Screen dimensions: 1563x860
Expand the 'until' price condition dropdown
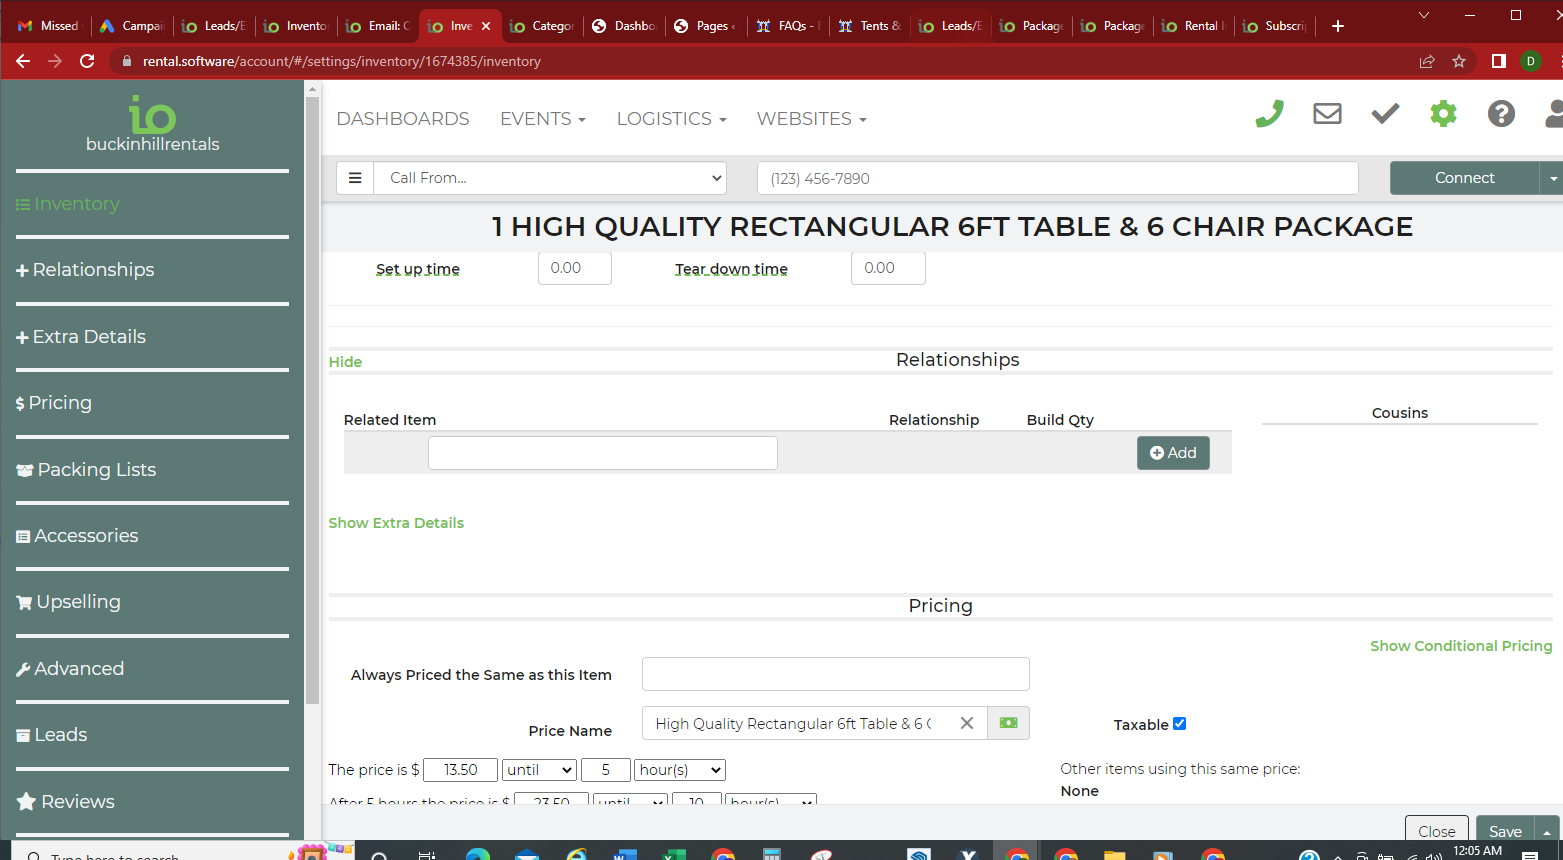point(539,770)
